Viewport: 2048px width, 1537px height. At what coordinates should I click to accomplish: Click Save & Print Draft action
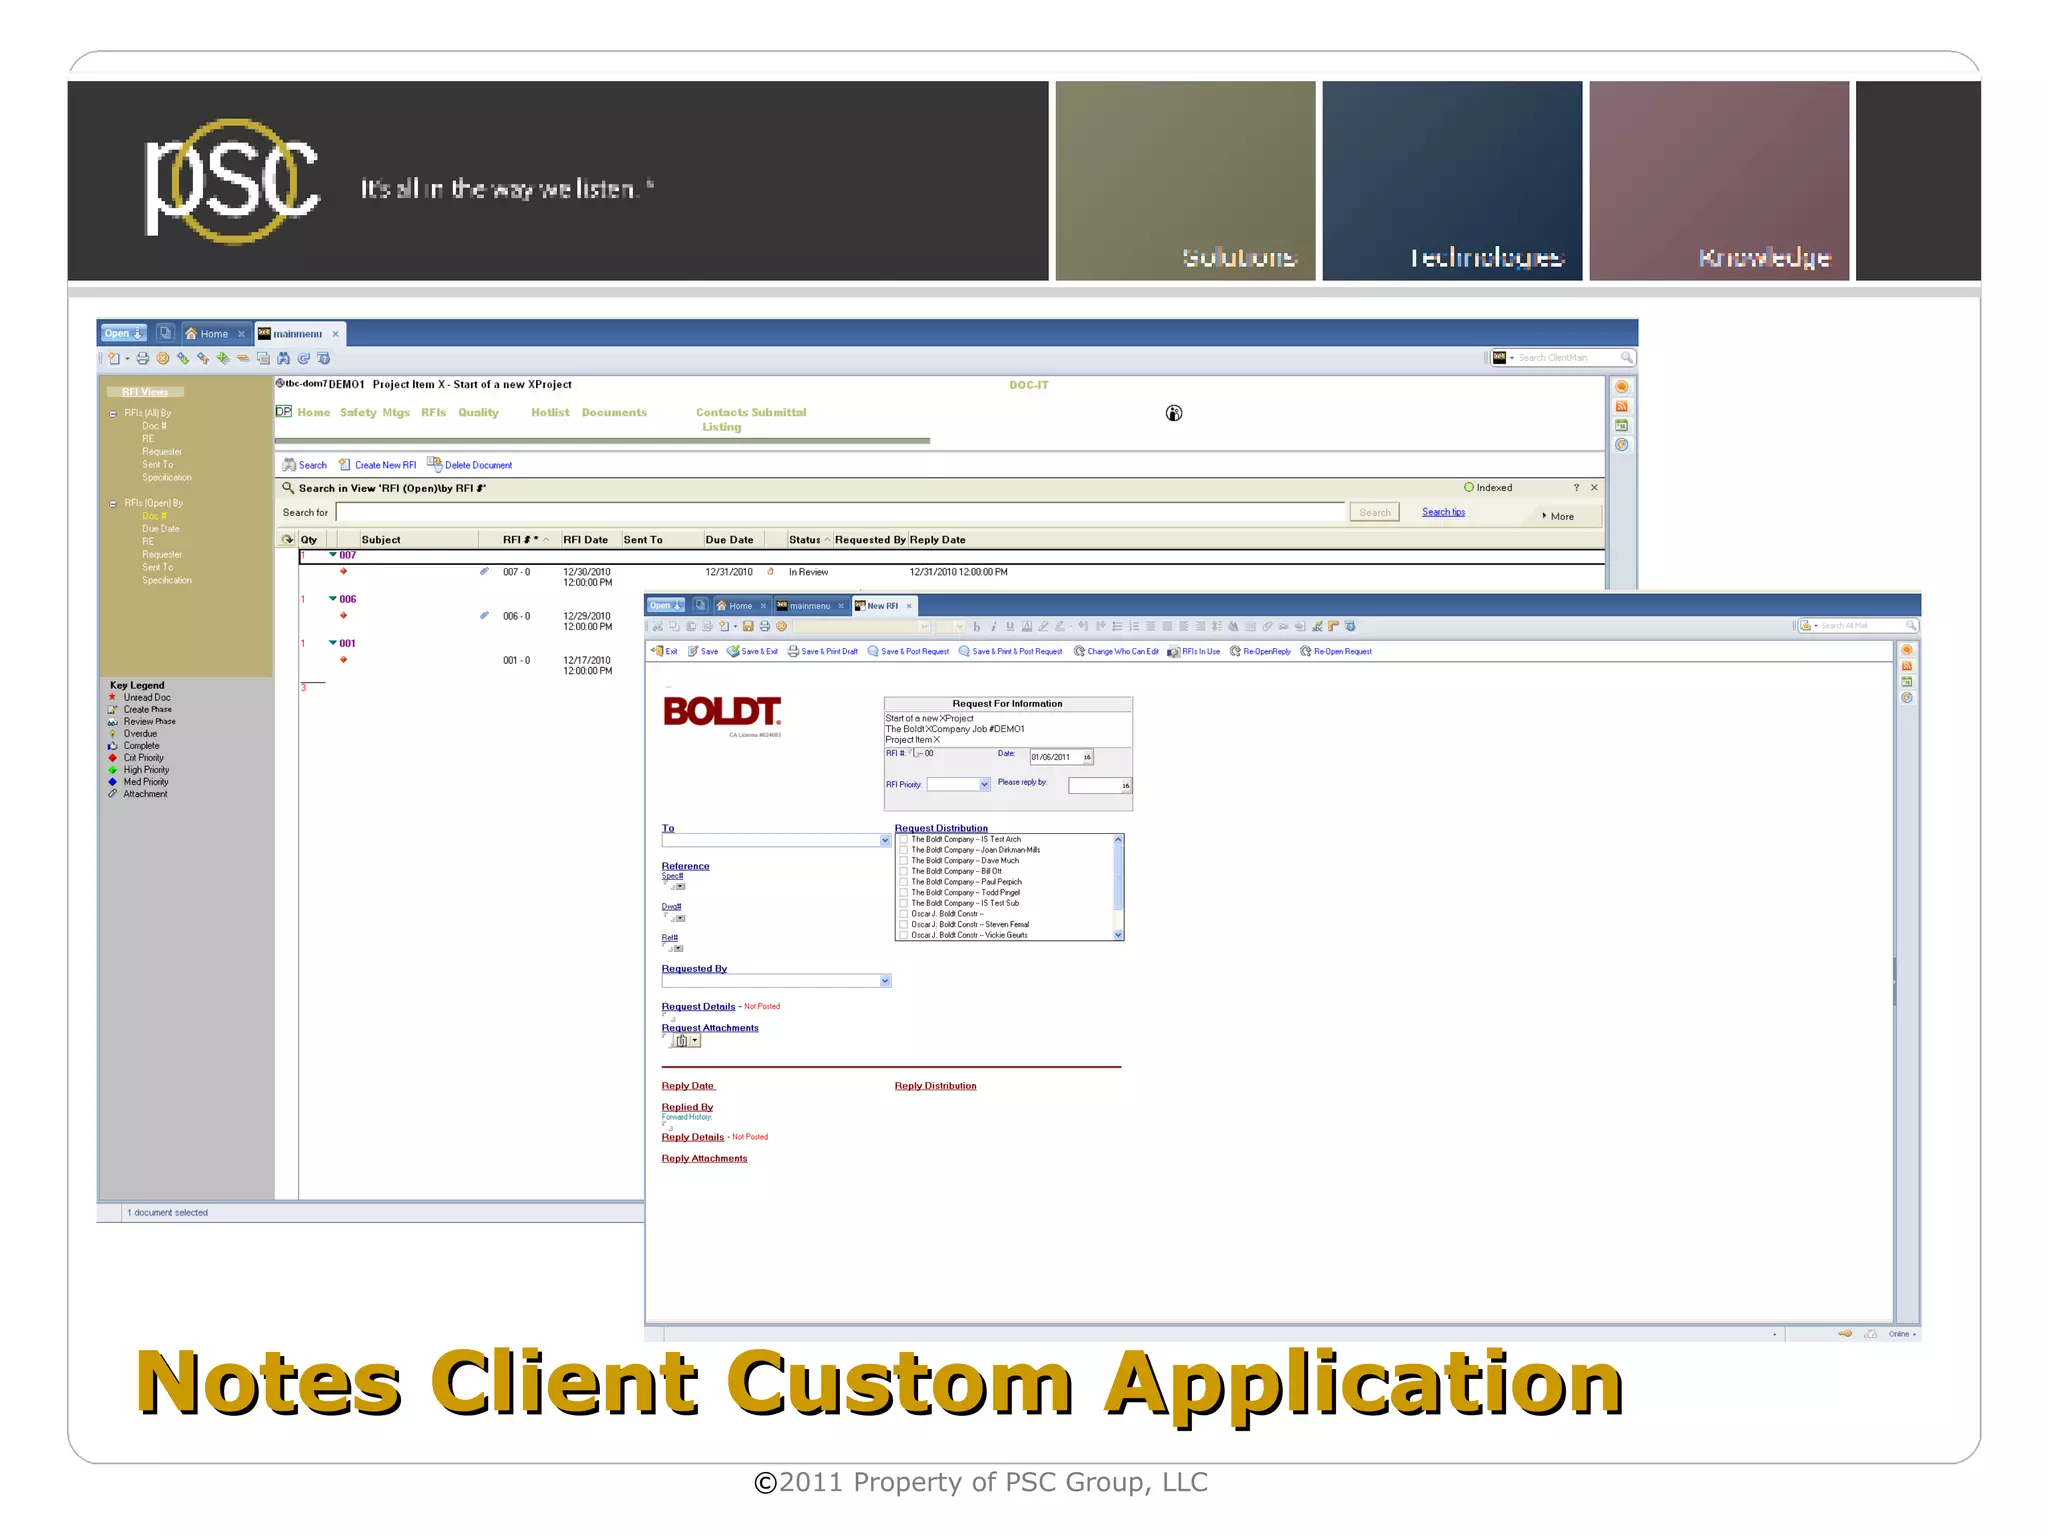pyautogui.click(x=822, y=652)
